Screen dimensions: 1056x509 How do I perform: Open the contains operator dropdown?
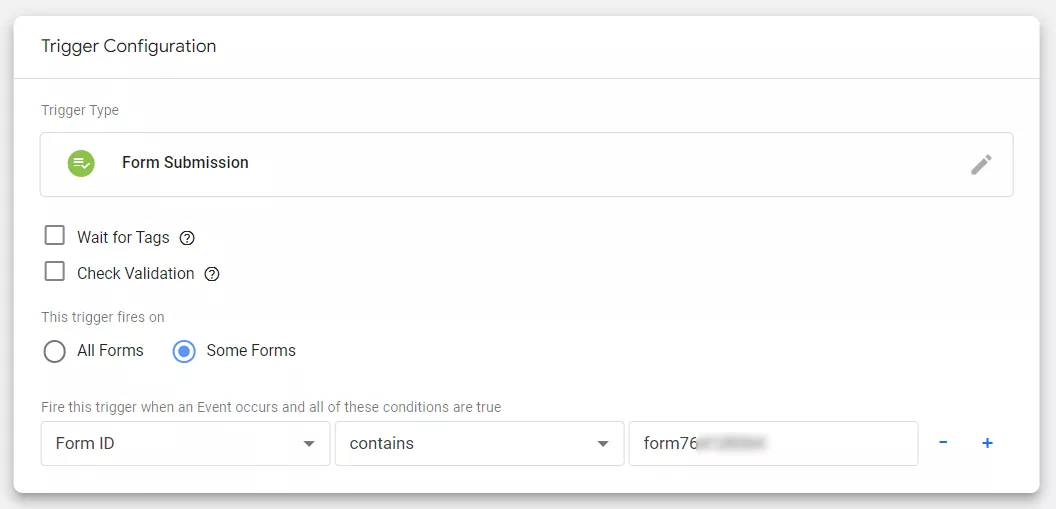click(480, 444)
